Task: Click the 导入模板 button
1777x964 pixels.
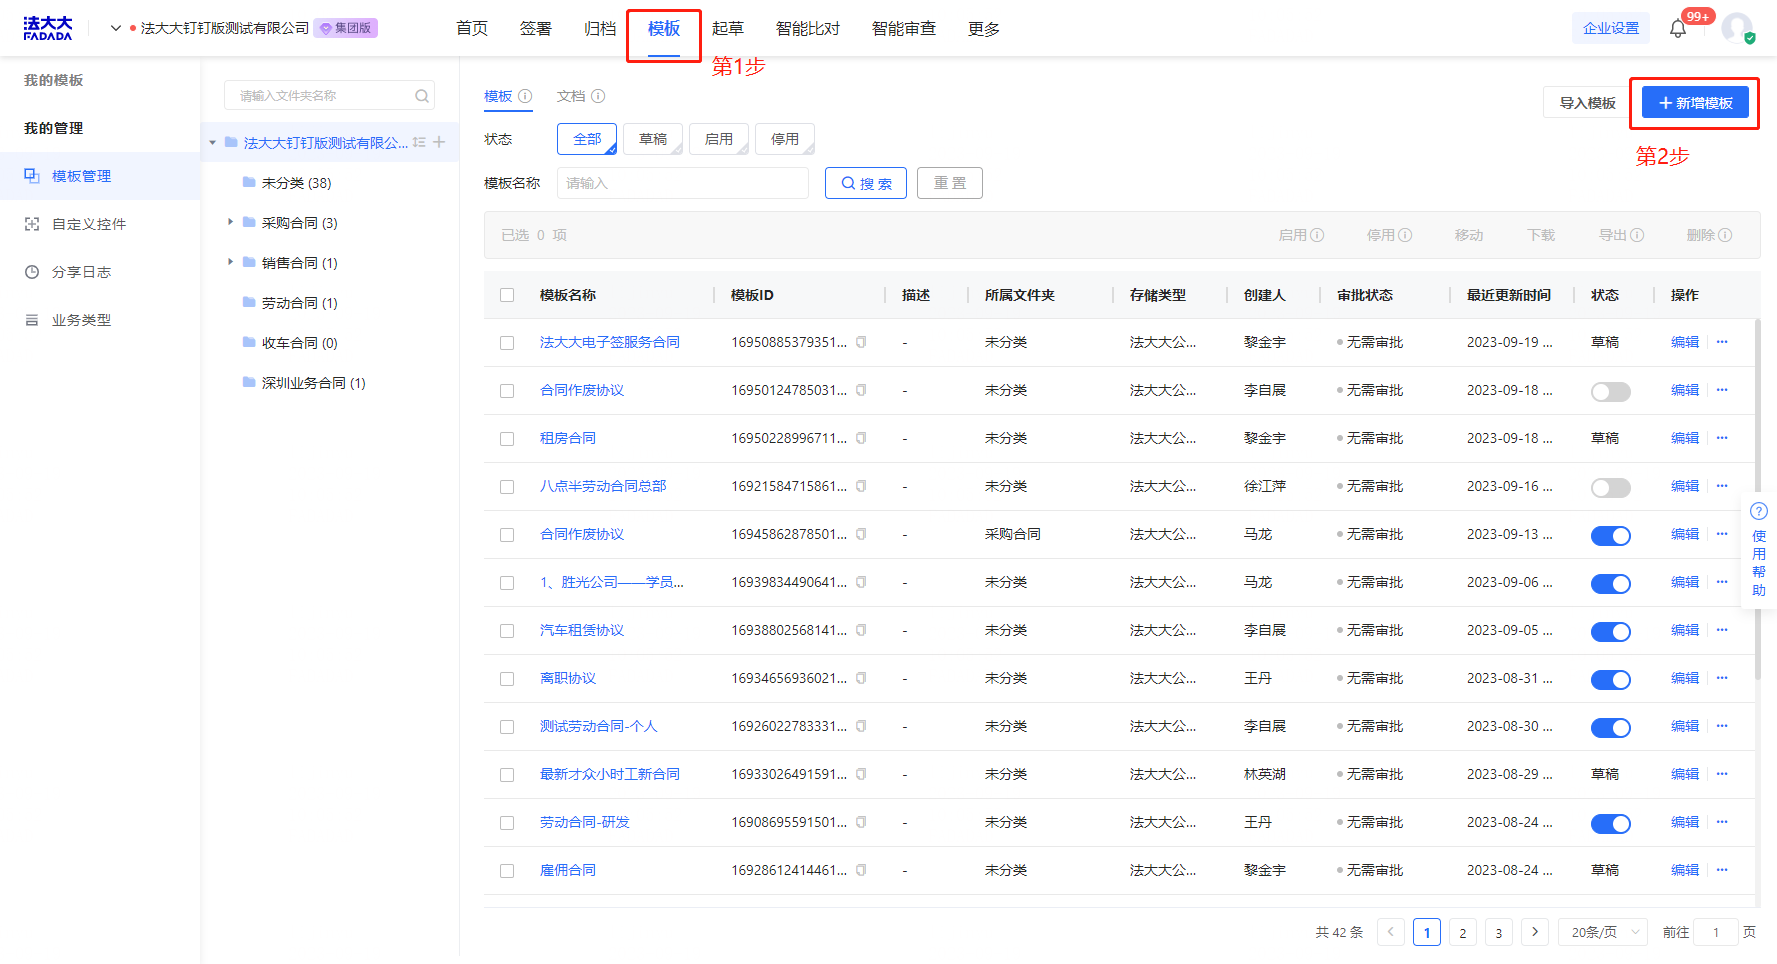Action: [x=1587, y=103]
